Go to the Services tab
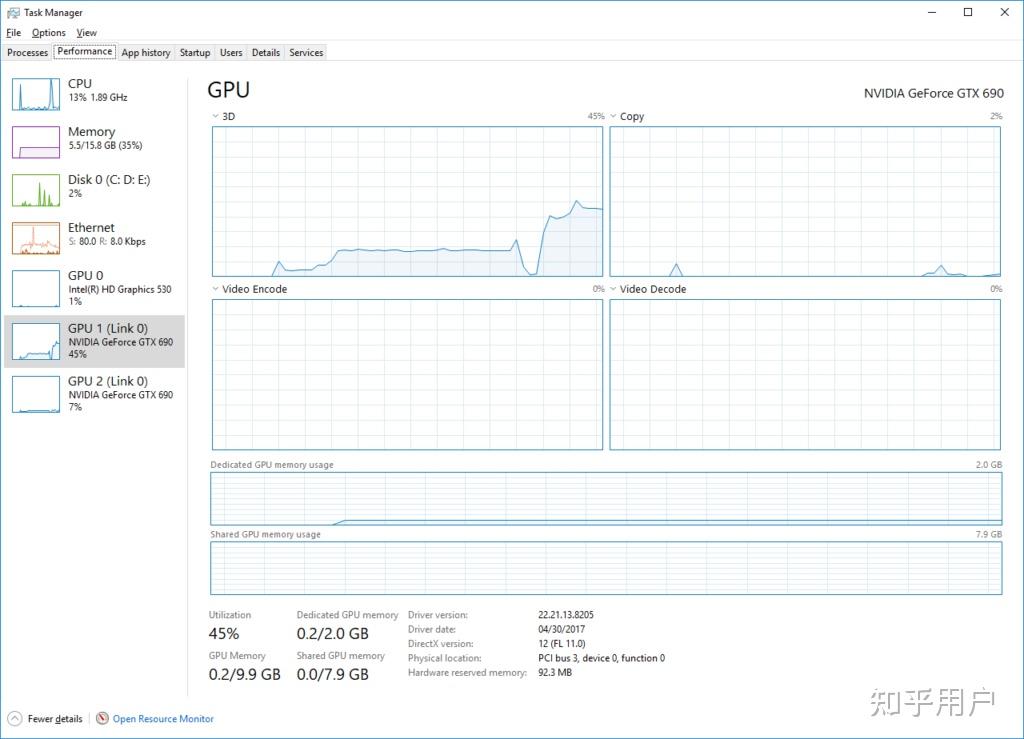The height and width of the screenshot is (739, 1024). pos(306,52)
